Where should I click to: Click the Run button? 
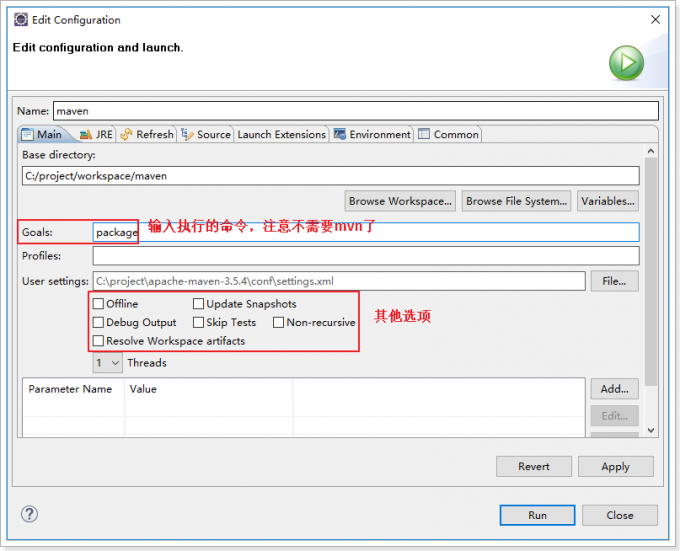click(x=537, y=515)
